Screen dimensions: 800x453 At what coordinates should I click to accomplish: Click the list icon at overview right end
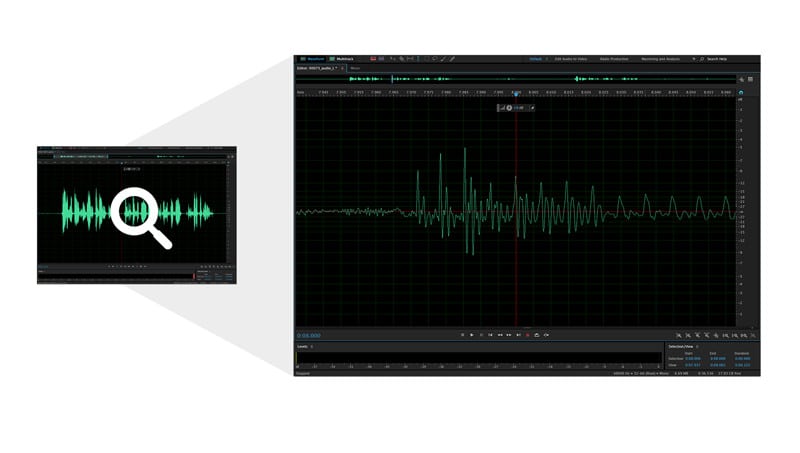[x=751, y=79]
